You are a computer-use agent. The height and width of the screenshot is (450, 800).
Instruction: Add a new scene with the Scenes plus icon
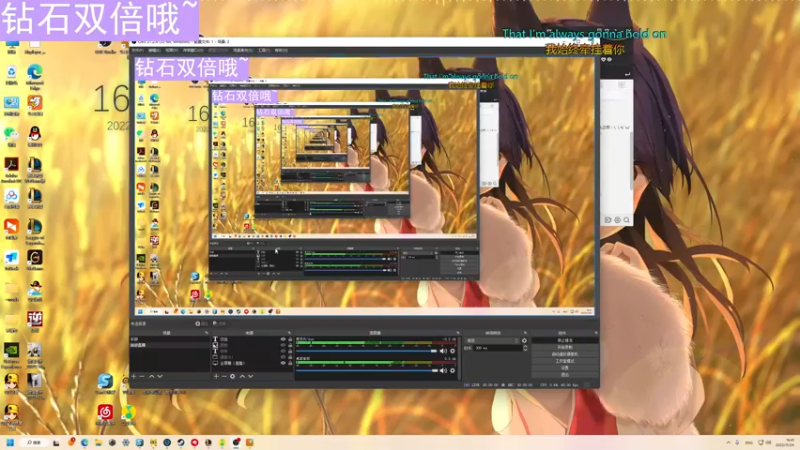point(134,376)
